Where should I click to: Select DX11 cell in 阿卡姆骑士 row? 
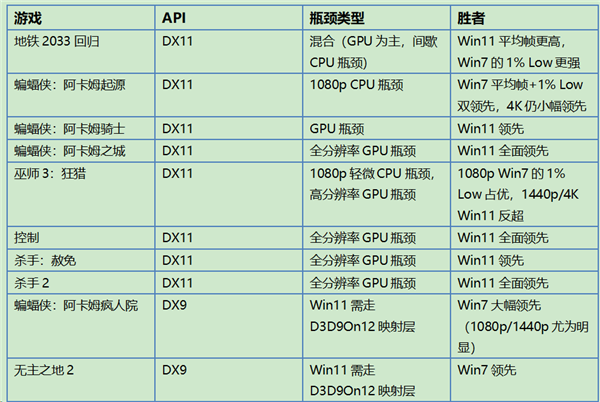[x=229, y=129]
